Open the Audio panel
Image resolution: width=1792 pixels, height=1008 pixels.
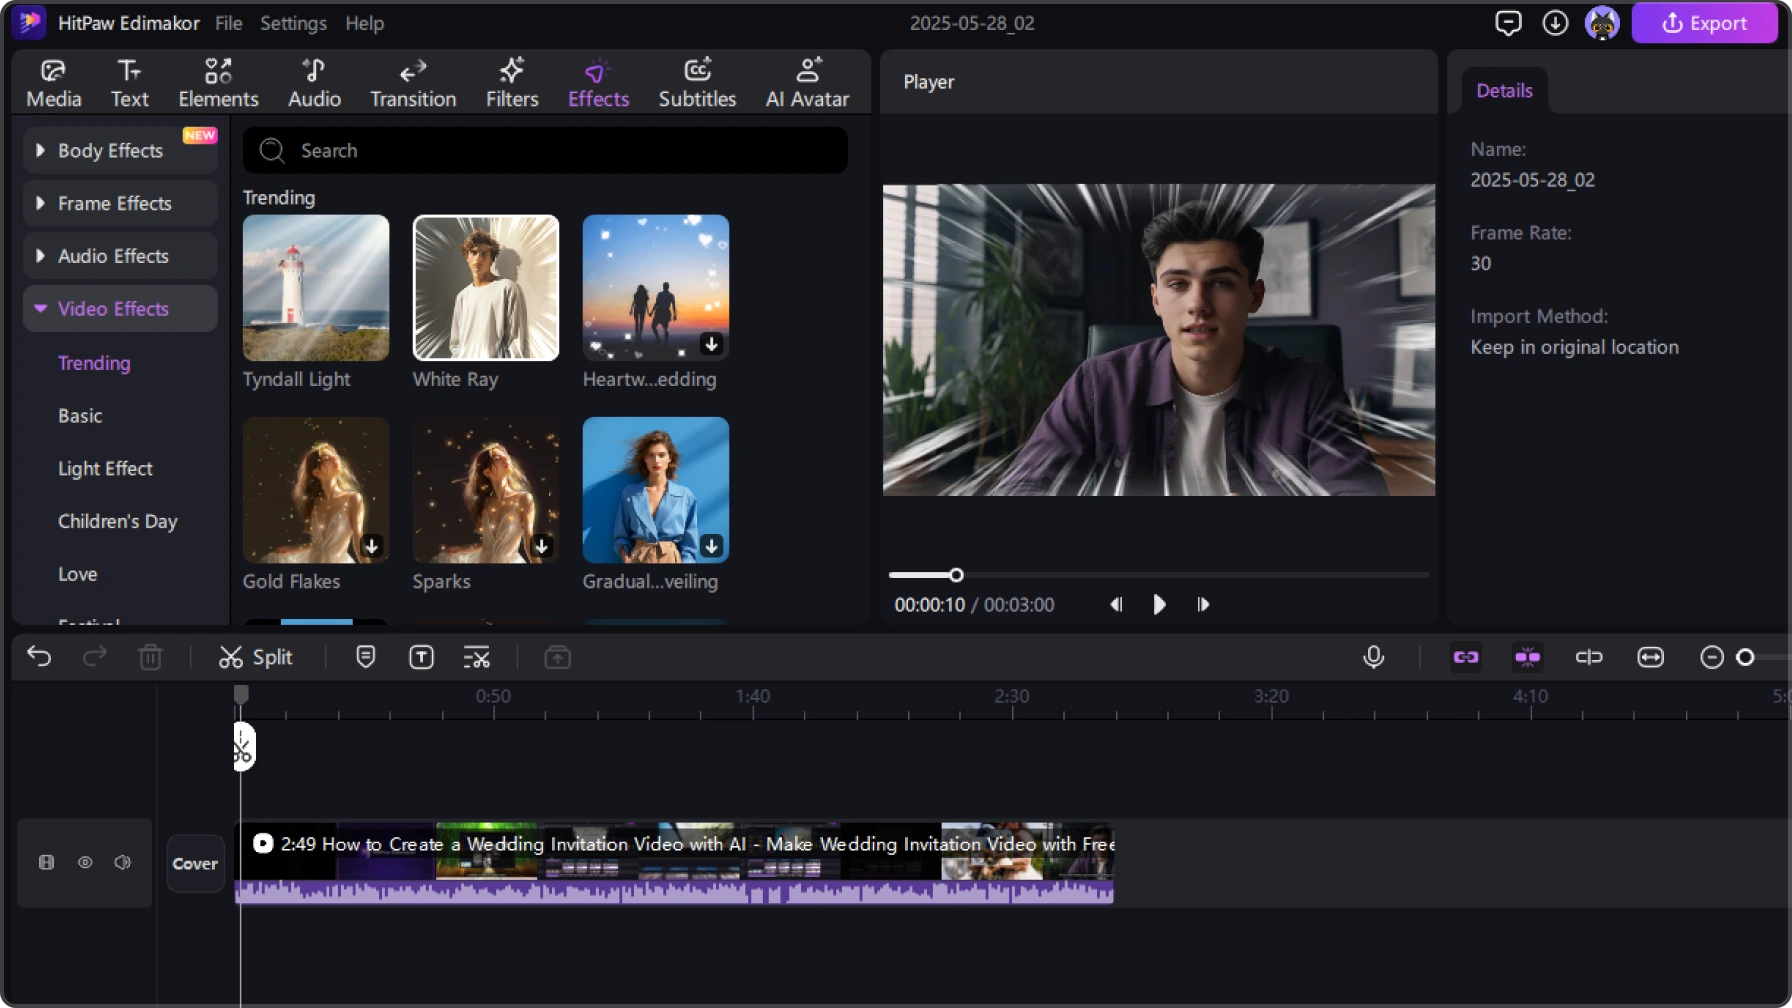coord(314,83)
